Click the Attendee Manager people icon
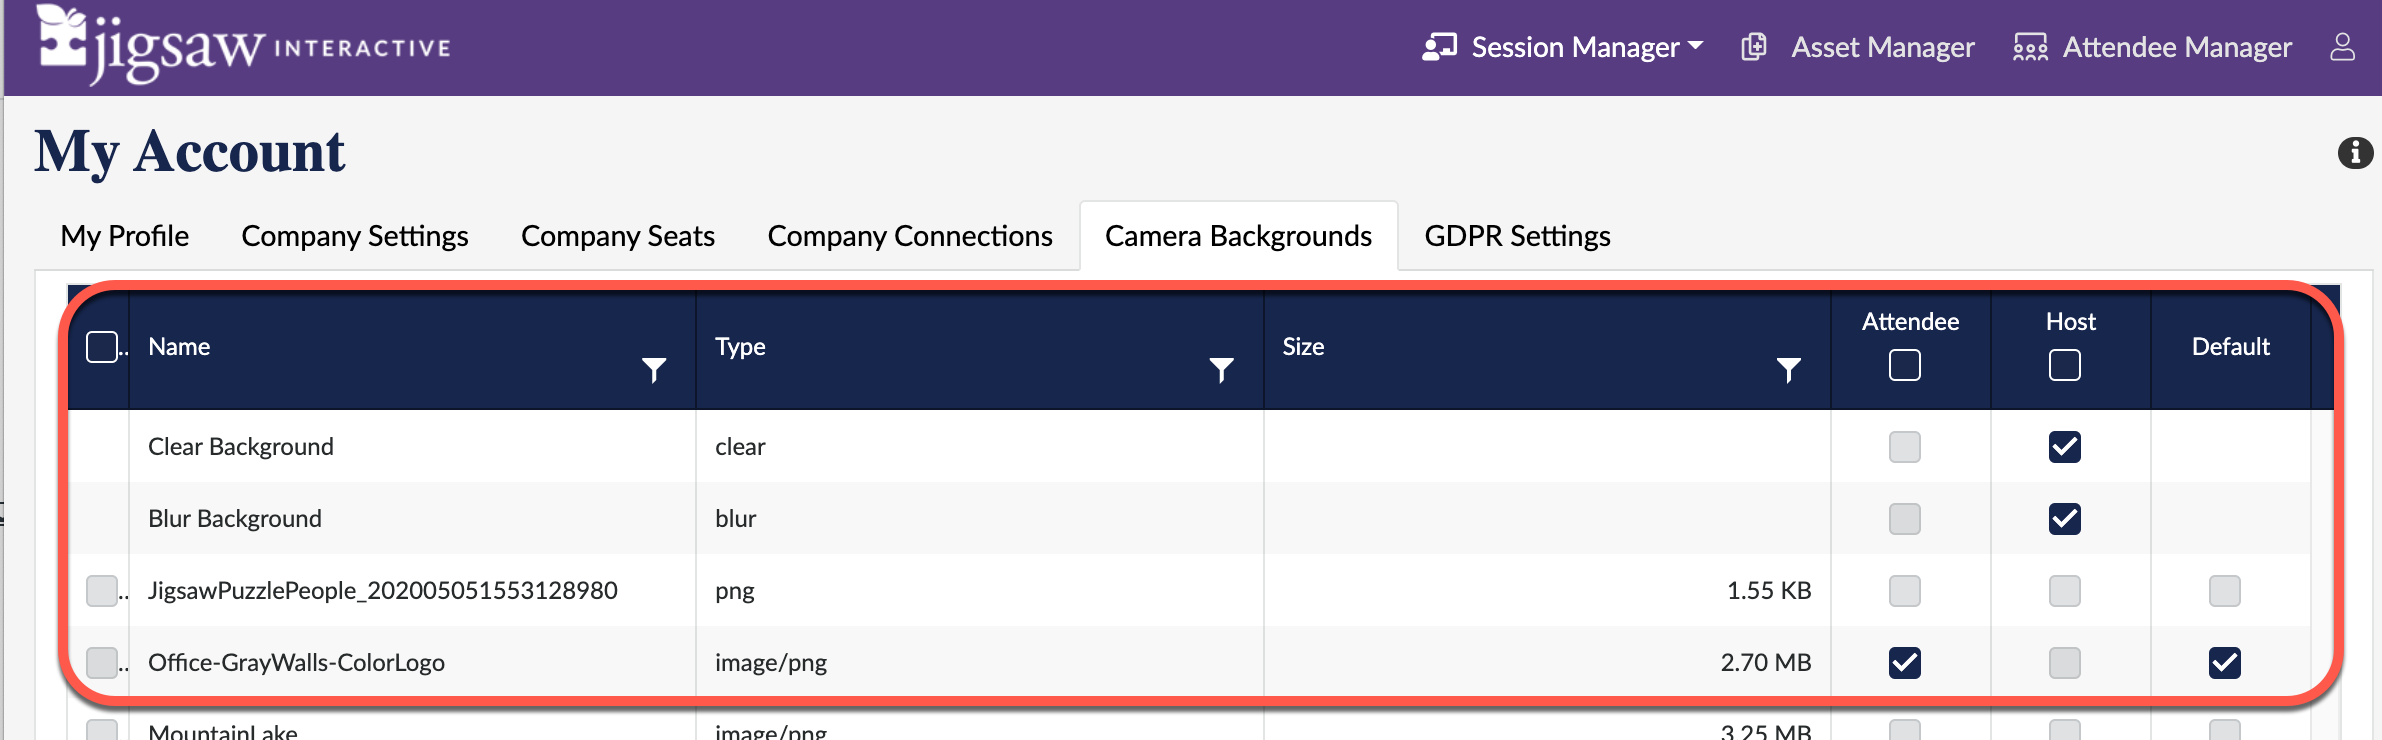Screen dimensions: 2382x740 coord(2030,47)
